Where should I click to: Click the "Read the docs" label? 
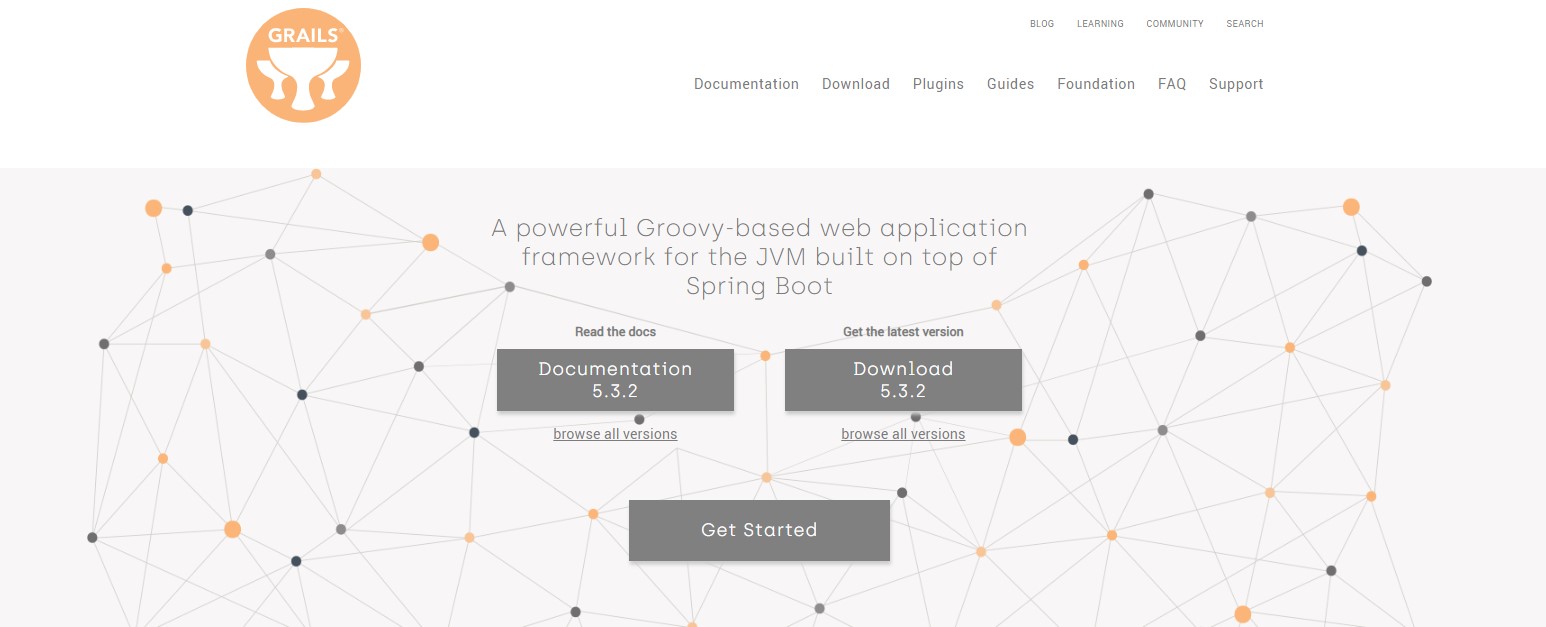(615, 332)
